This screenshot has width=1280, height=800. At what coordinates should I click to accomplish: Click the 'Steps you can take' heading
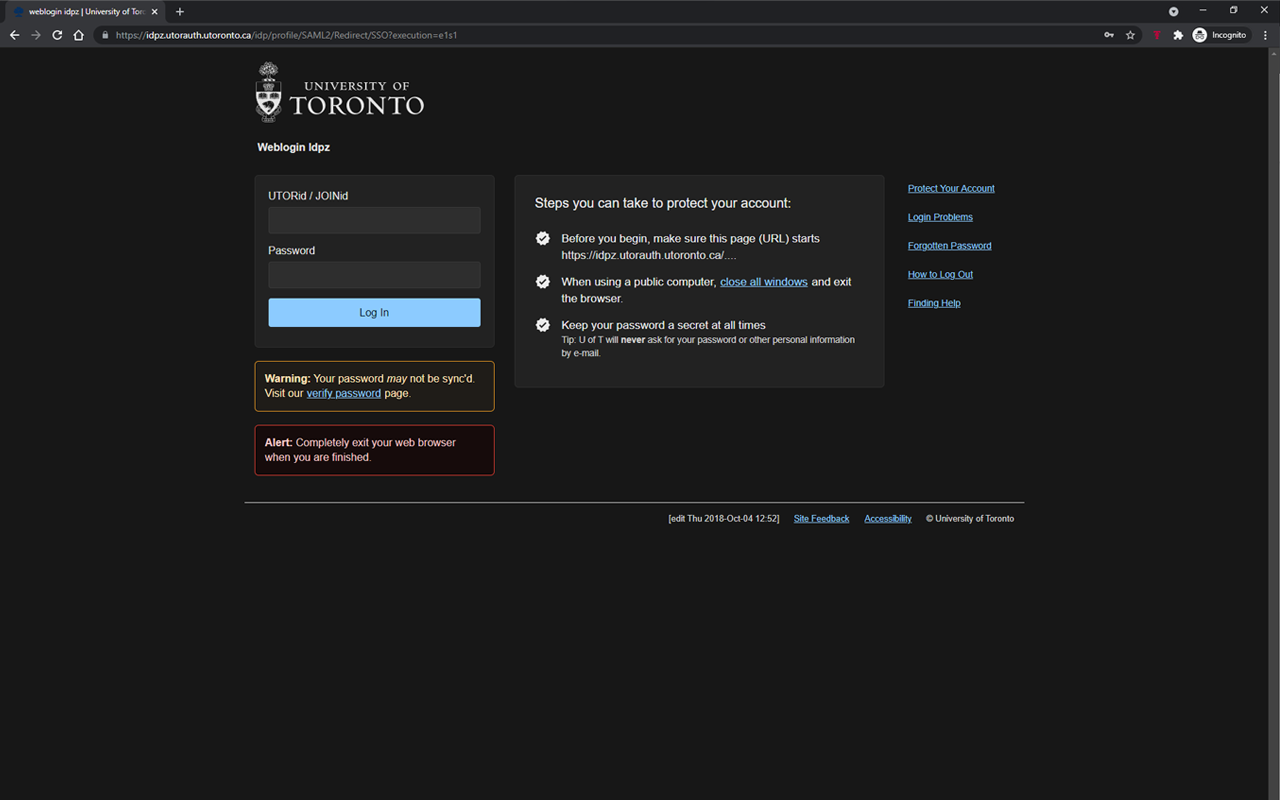click(663, 203)
